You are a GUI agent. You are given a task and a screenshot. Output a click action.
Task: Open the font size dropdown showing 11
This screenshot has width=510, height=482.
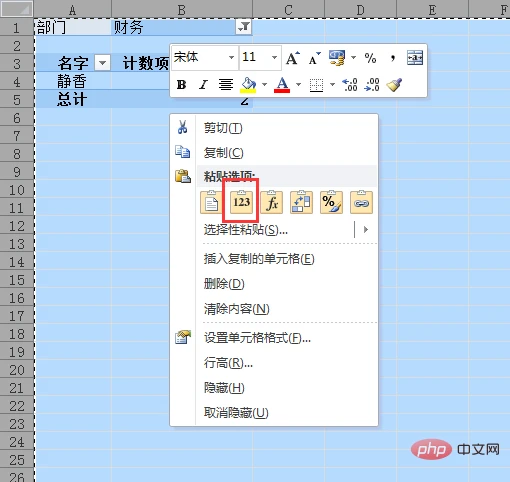(x=274, y=58)
